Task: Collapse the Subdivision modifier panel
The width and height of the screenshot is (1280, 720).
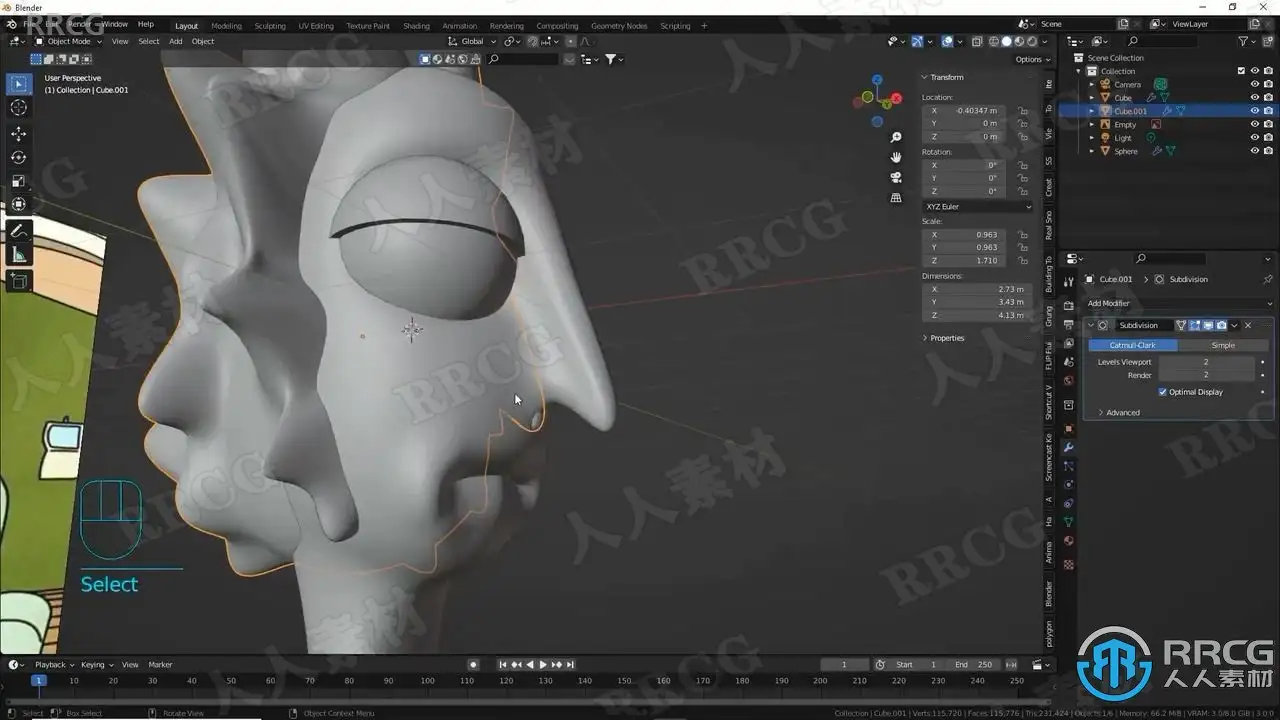Action: tap(1091, 325)
